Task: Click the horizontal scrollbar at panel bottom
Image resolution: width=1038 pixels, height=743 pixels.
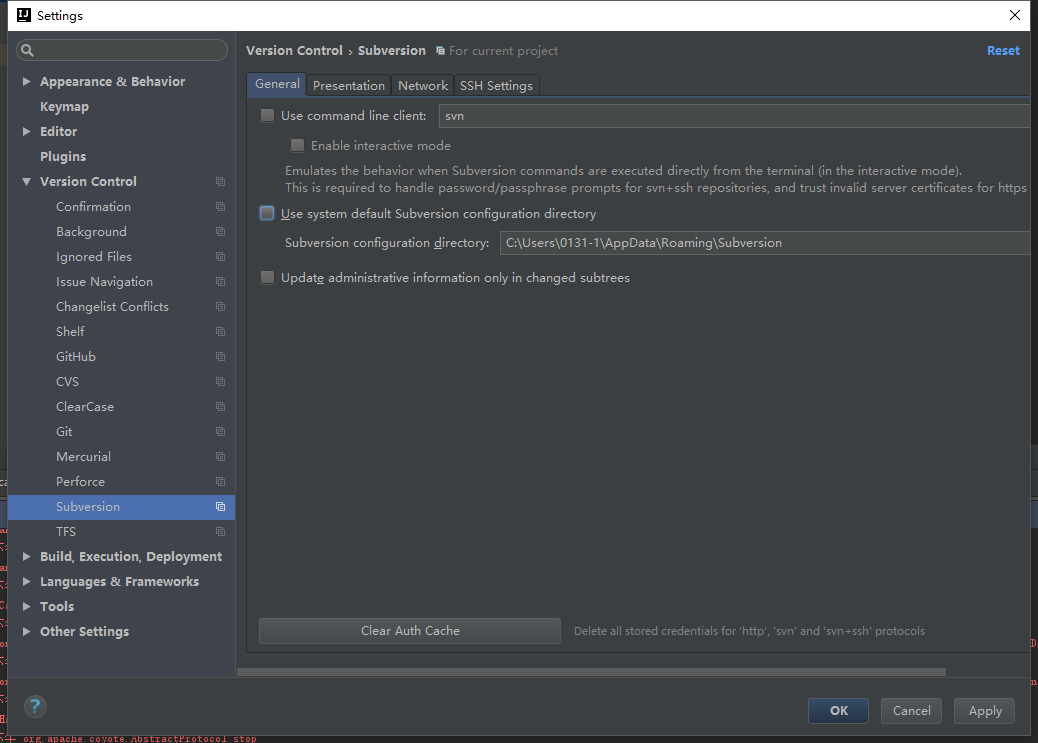Action: 591,672
